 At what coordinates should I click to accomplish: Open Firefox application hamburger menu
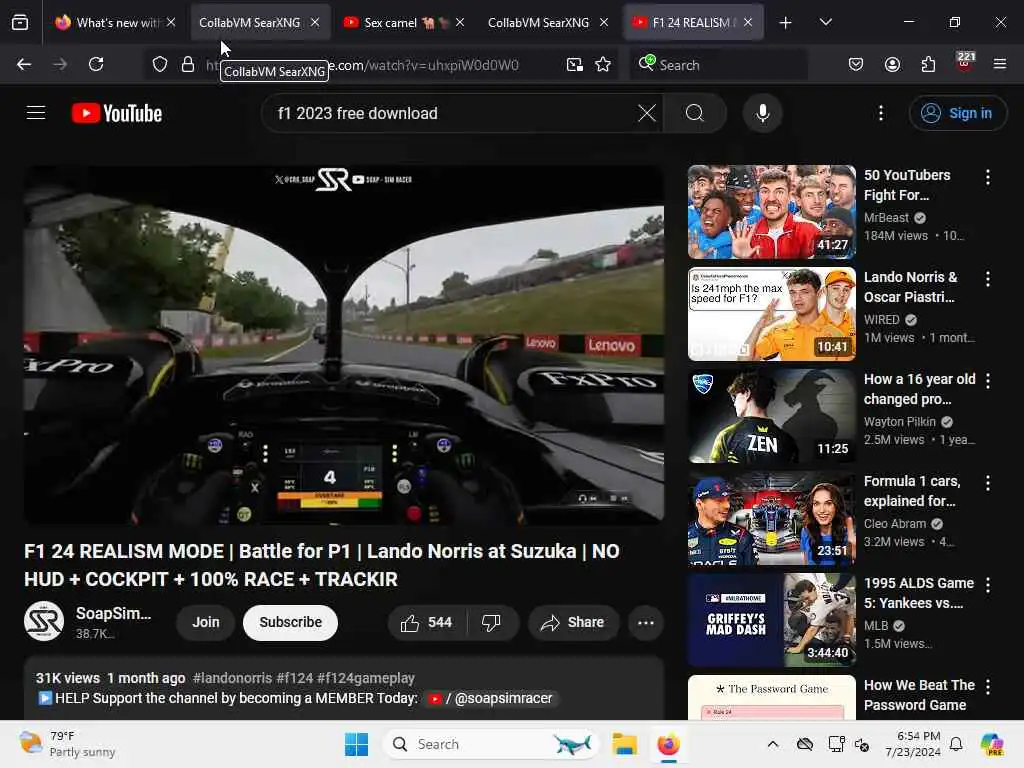pyautogui.click(x=1000, y=64)
